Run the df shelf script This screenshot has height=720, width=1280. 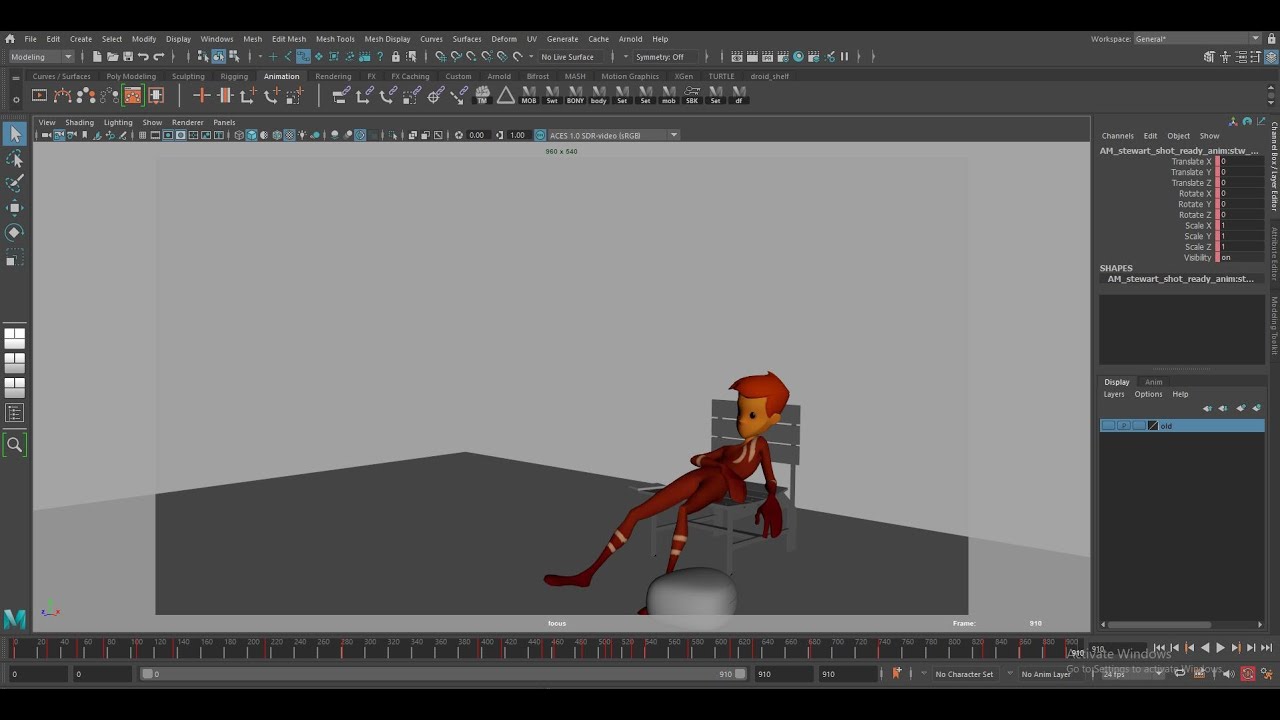pyautogui.click(x=739, y=95)
